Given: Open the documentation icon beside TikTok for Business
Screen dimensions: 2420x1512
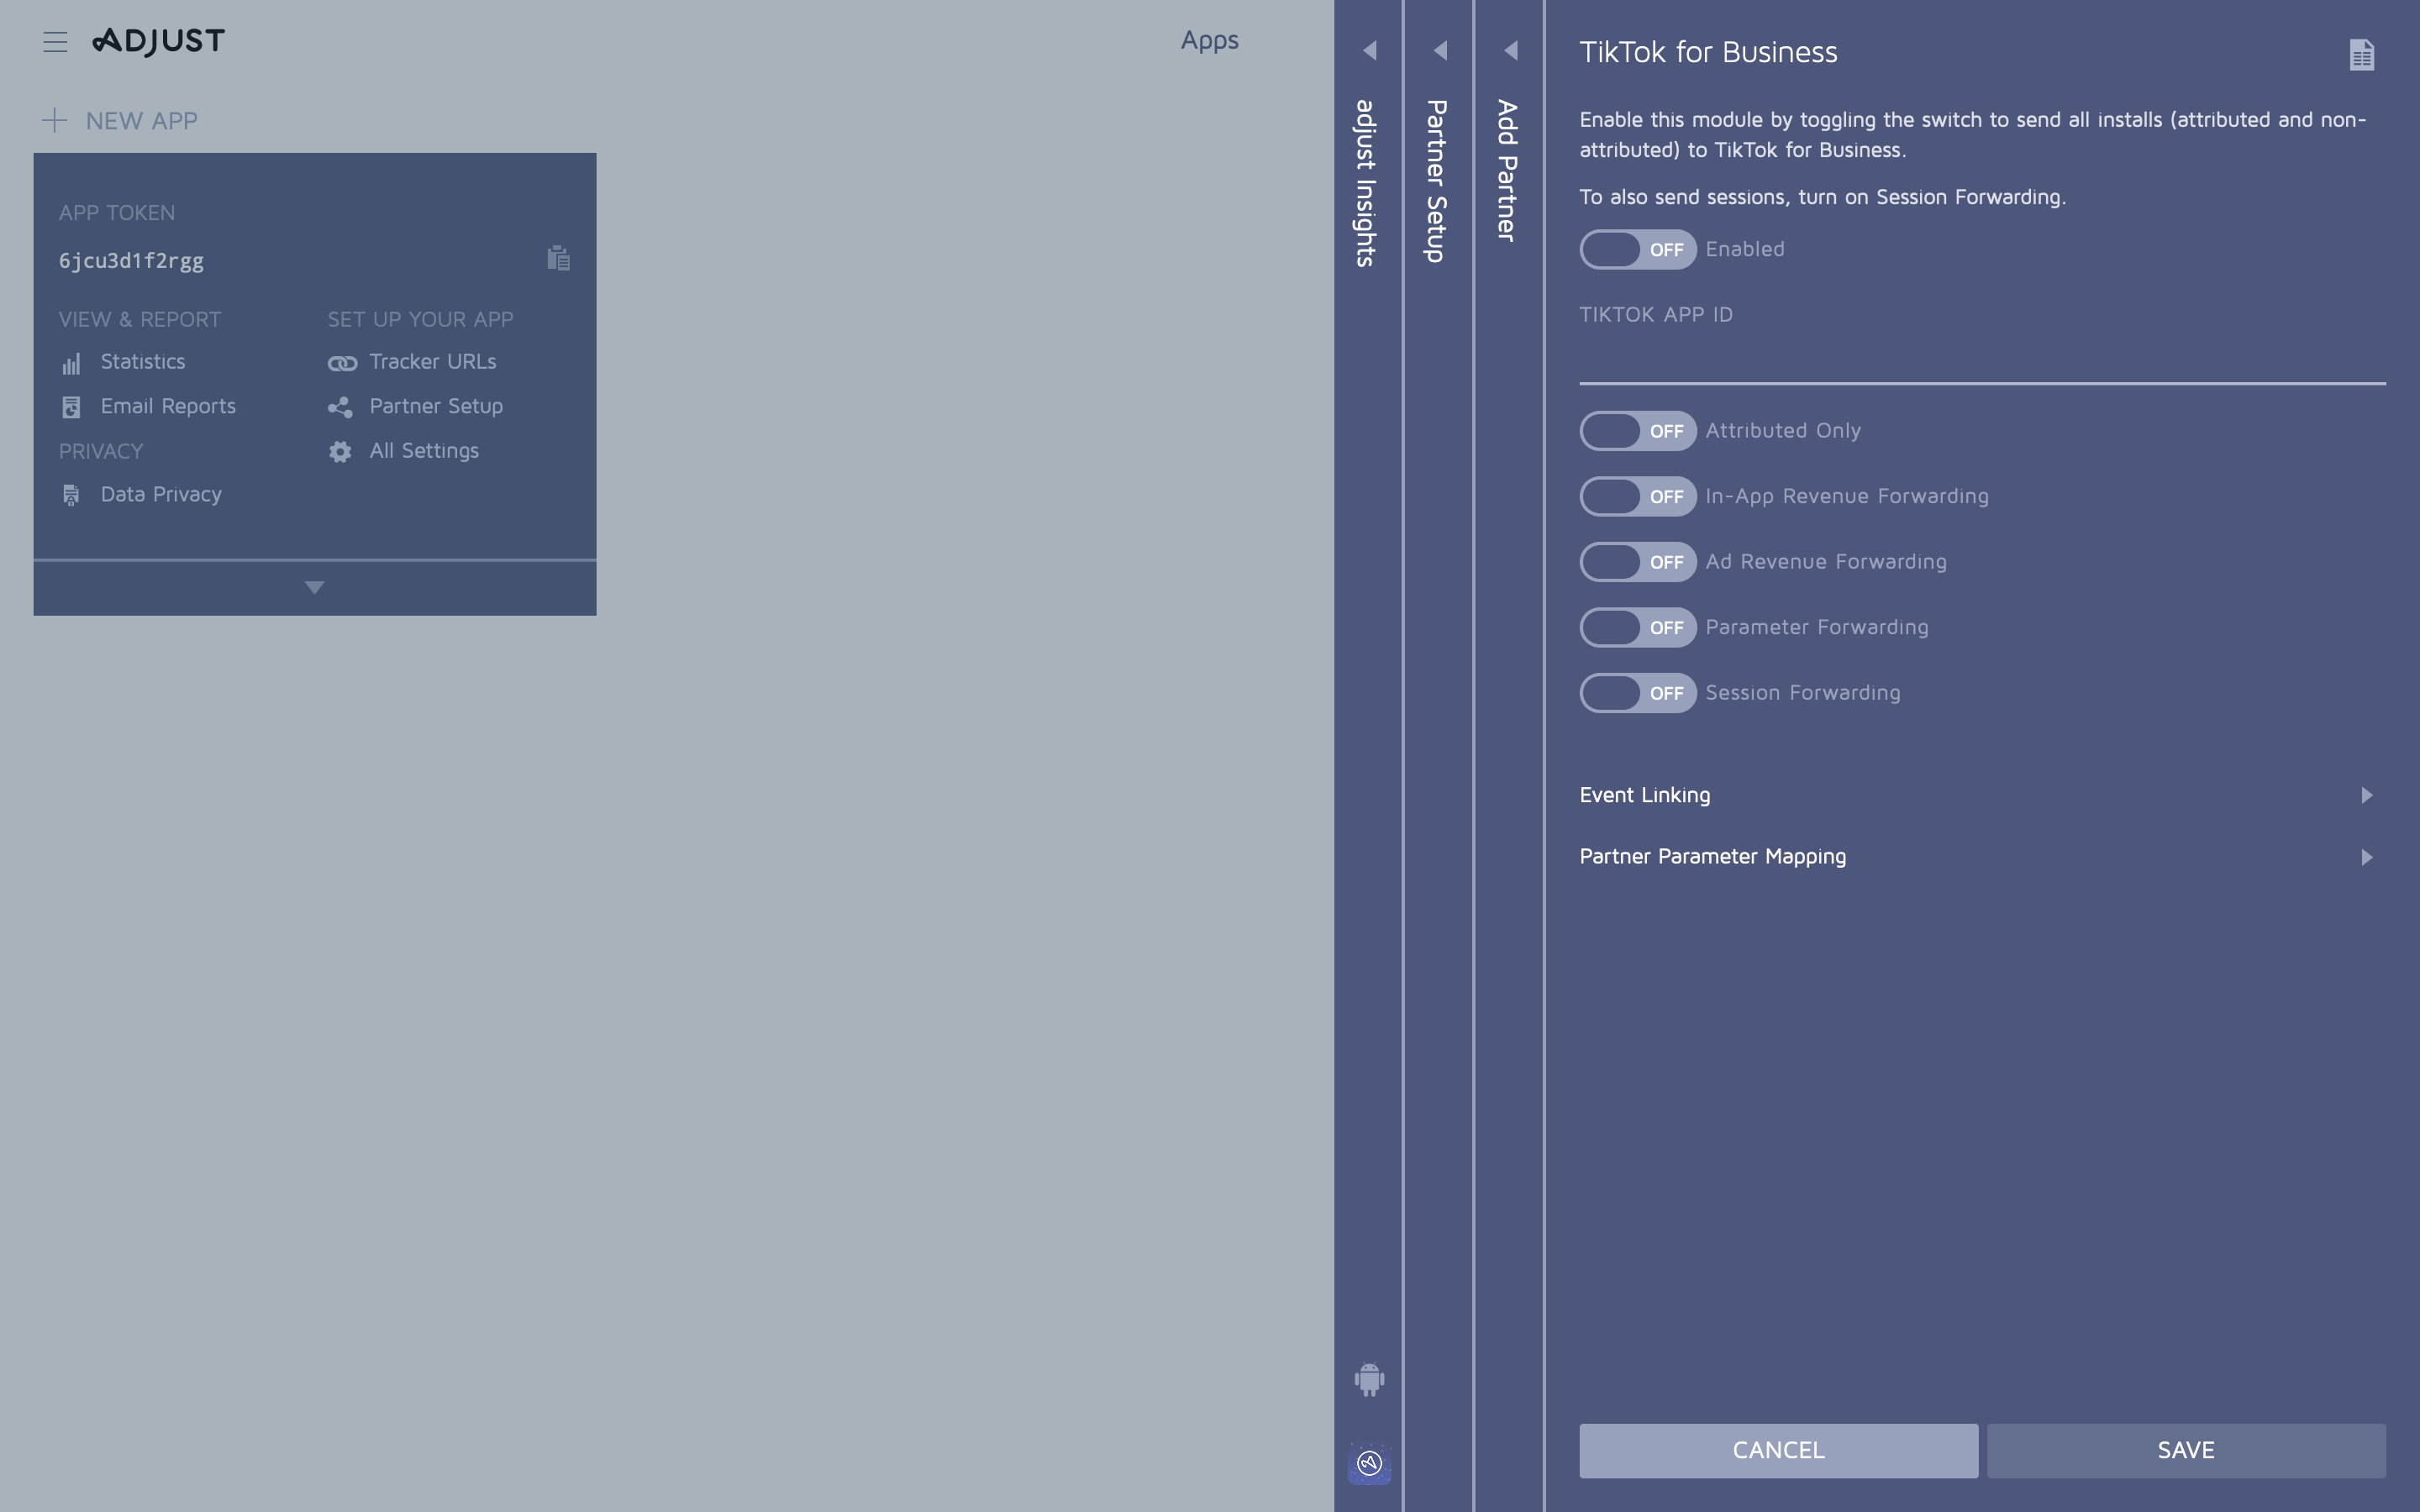Looking at the screenshot, I should coord(2361,55).
